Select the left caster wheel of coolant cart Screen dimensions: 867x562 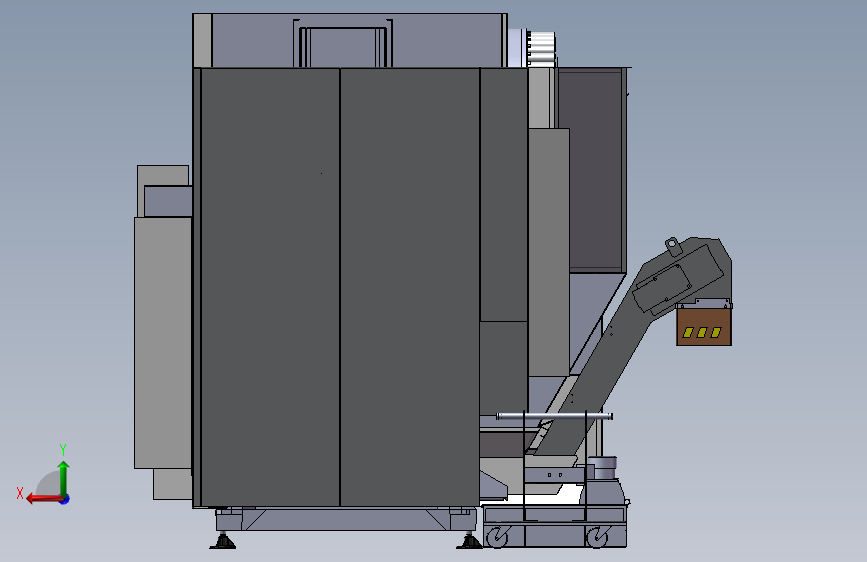tap(497, 537)
